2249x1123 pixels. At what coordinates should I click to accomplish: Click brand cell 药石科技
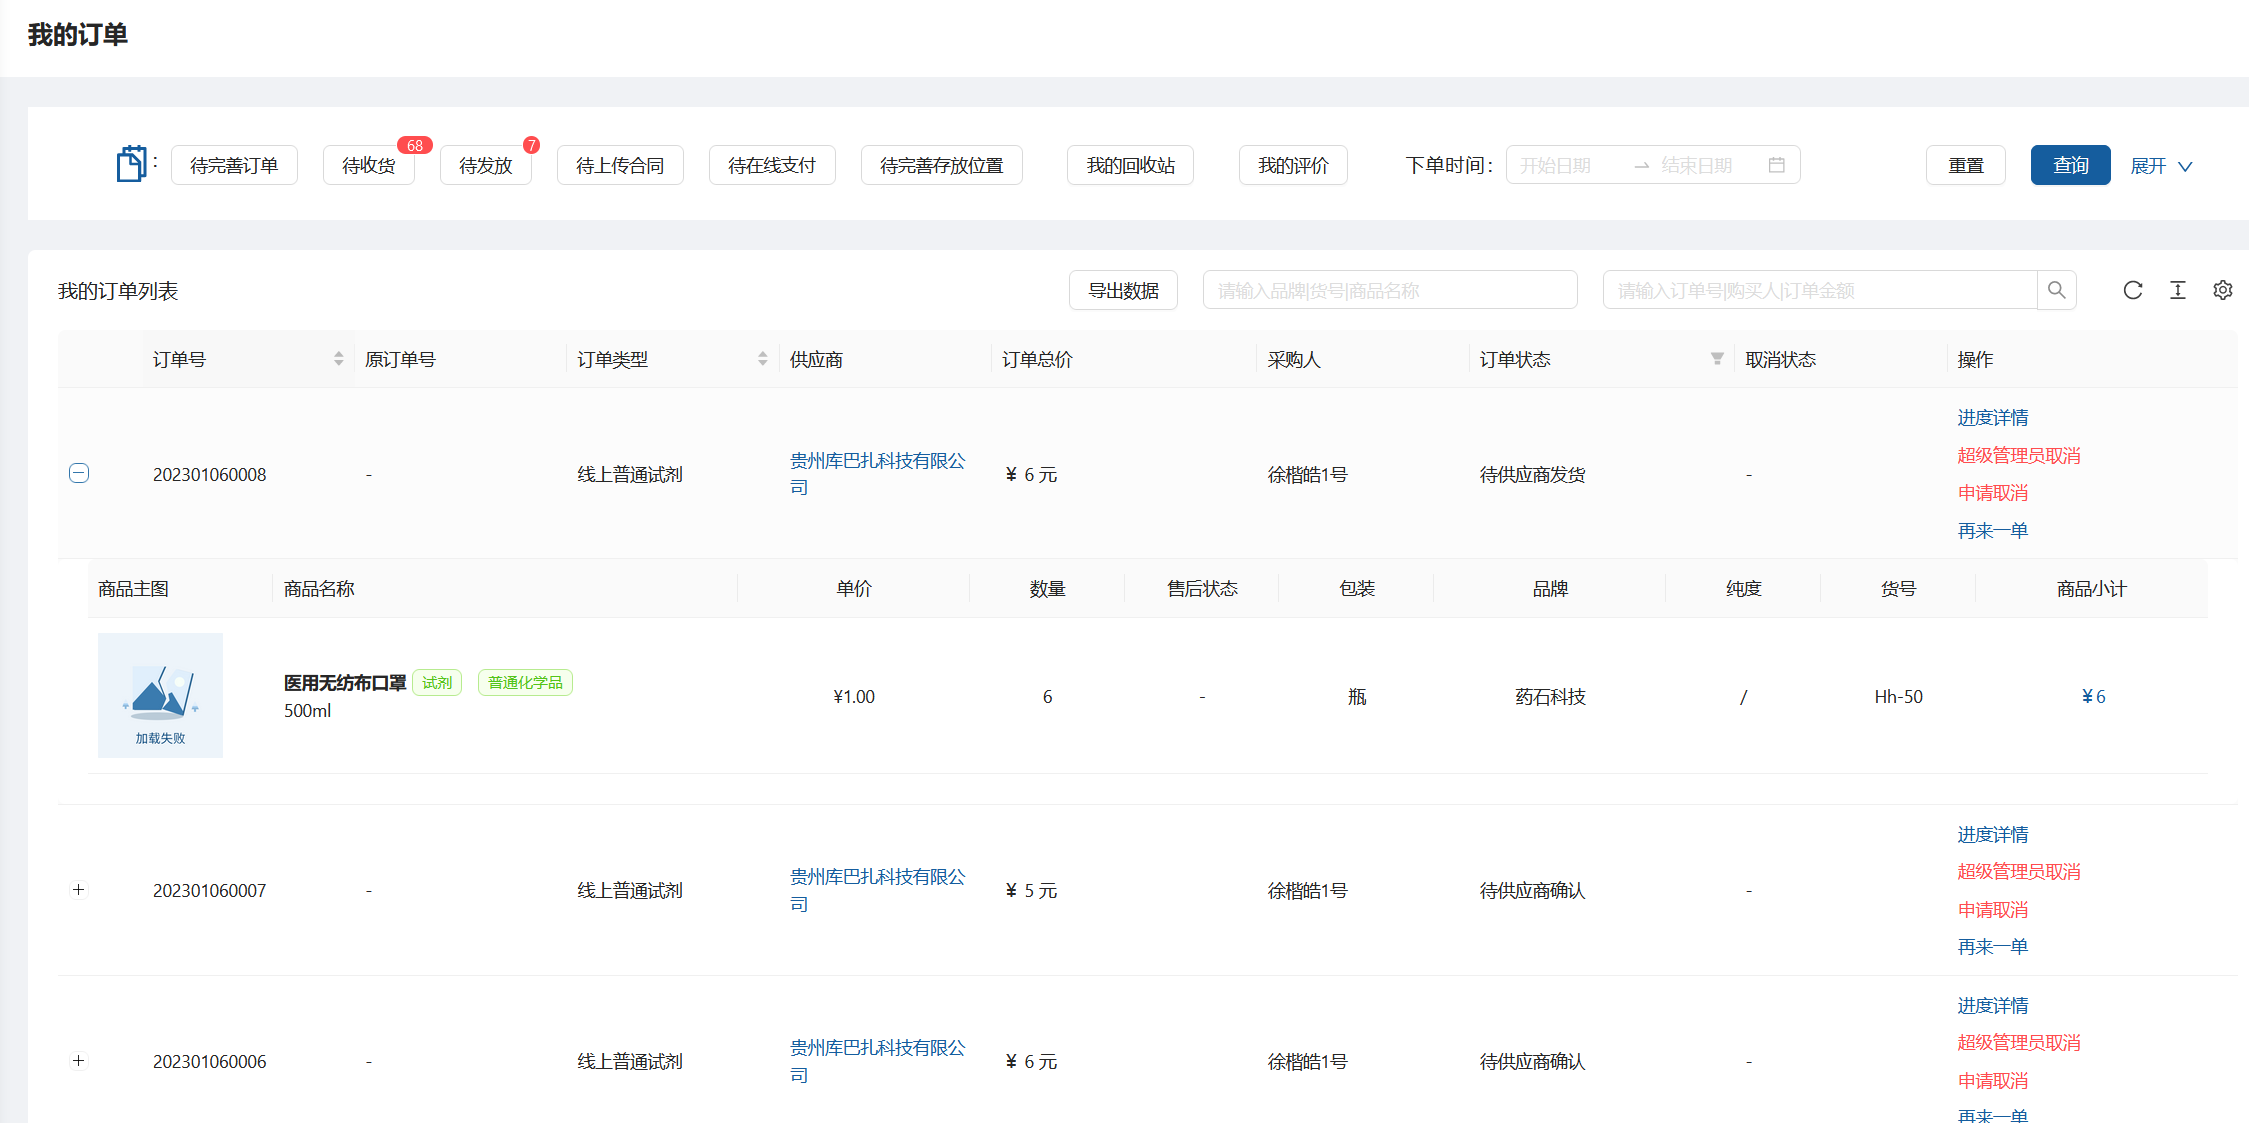click(1550, 697)
